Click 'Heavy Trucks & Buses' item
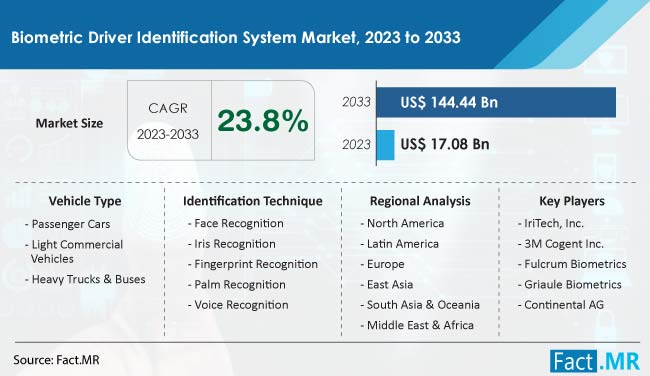This screenshot has width=650, height=376. pyautogui.click(x=85, y=279)
